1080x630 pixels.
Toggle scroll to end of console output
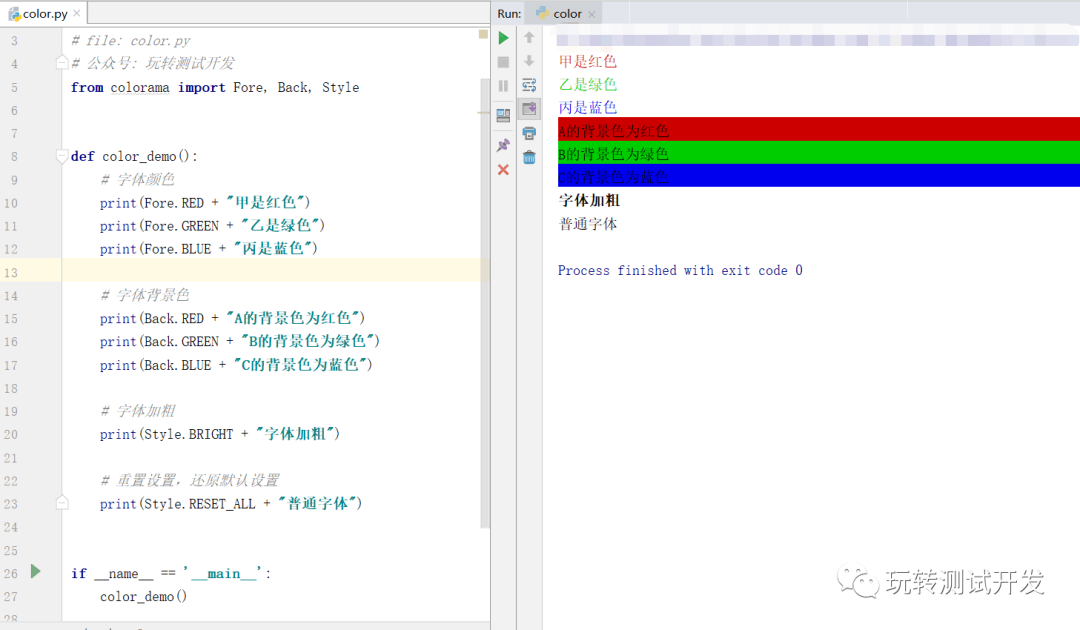tap(529, 109)
